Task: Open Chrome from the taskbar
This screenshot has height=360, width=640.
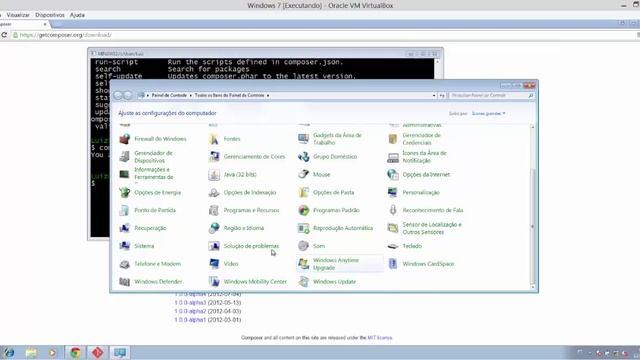Action: pyautogui.click(x=75, y=353)
